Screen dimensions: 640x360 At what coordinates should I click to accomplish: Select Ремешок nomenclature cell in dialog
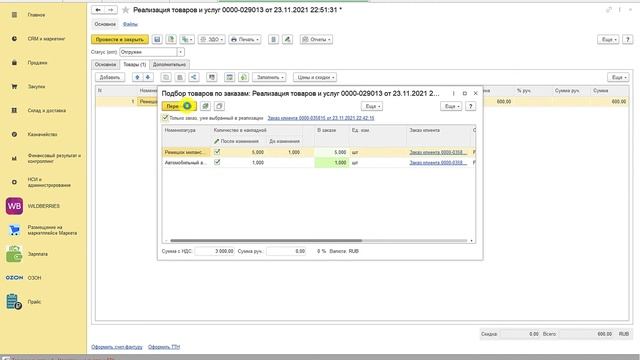coord(186,152)
